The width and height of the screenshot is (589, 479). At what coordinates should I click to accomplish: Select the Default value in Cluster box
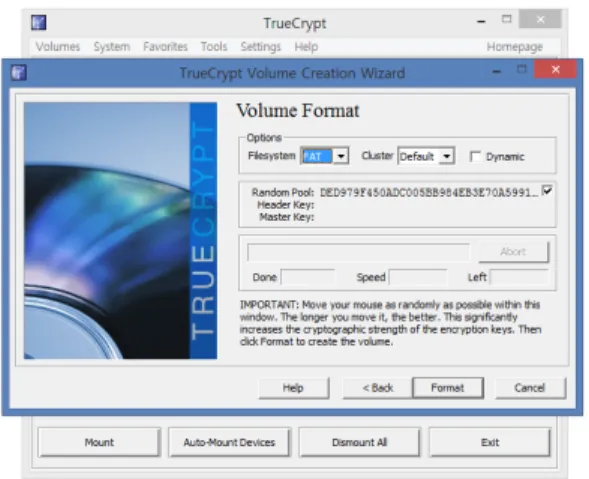pyautogui.click(x=418, y=156)
